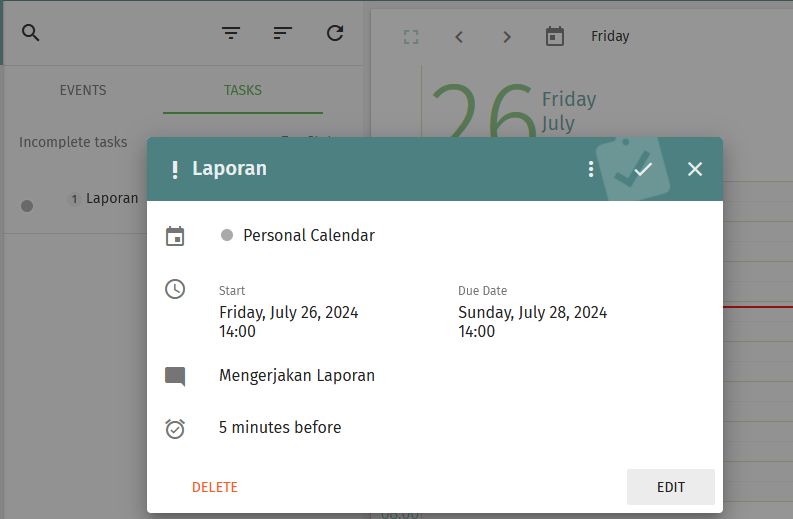Select the Laporan task in the list

(111, 198)
